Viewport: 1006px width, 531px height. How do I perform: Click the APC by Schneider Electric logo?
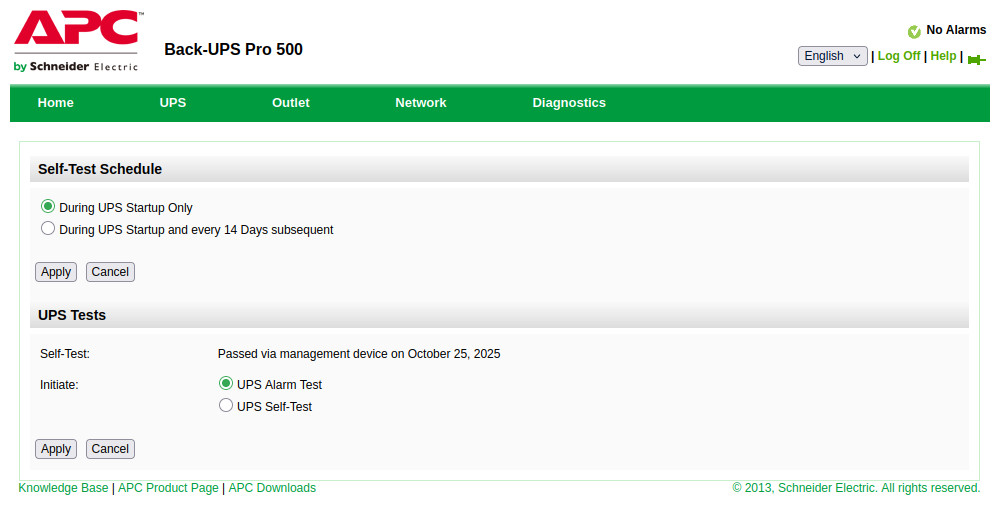pyautogui.click(x=76, y=41)
